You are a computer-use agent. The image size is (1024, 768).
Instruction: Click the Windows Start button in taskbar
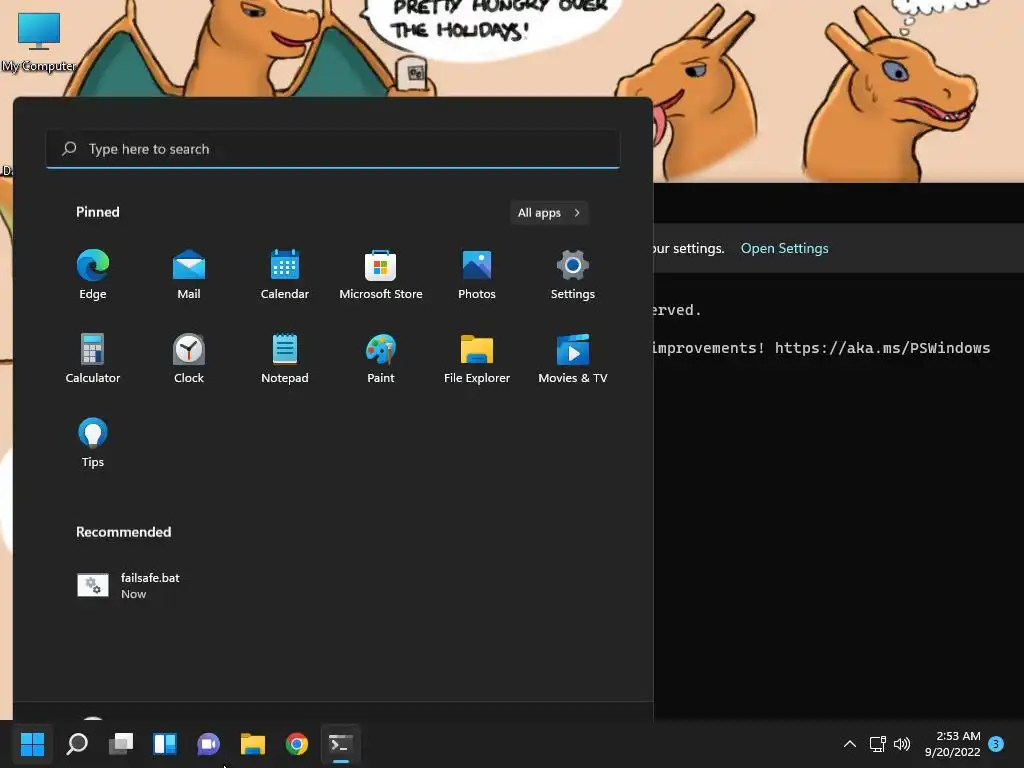pyautogui.click(x=32, y=744)
